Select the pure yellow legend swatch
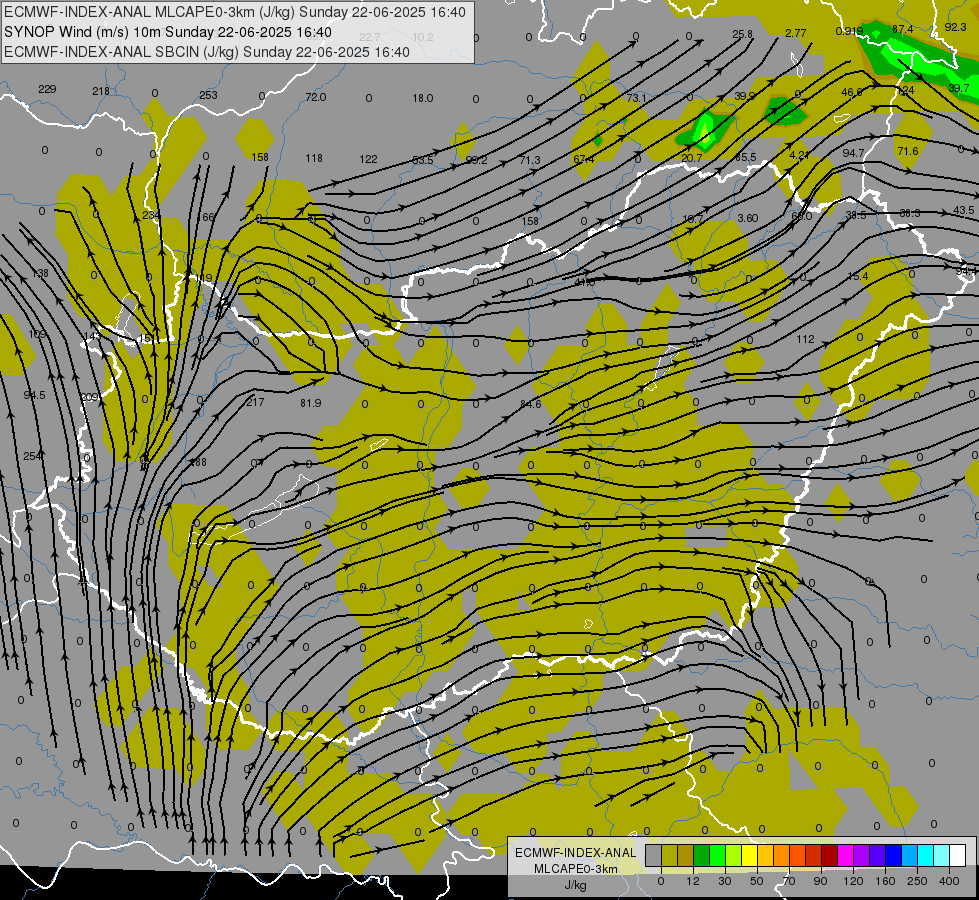This screenshot has height=900, width=979. pos(749,856)
